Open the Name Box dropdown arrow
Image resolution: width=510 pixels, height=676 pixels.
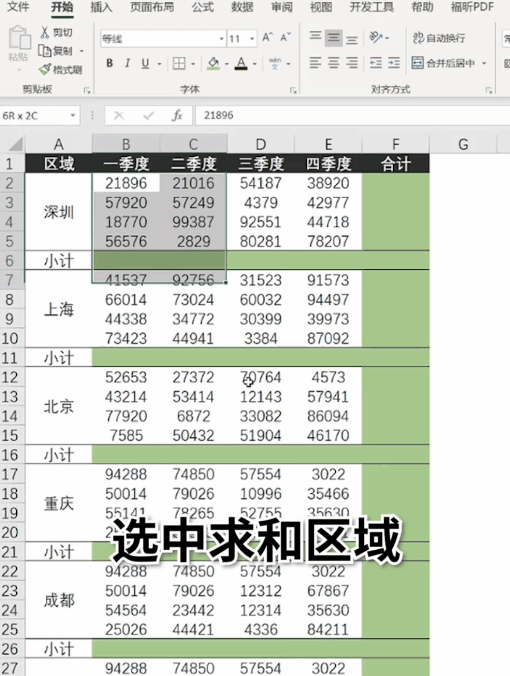(x=73, y=116)
